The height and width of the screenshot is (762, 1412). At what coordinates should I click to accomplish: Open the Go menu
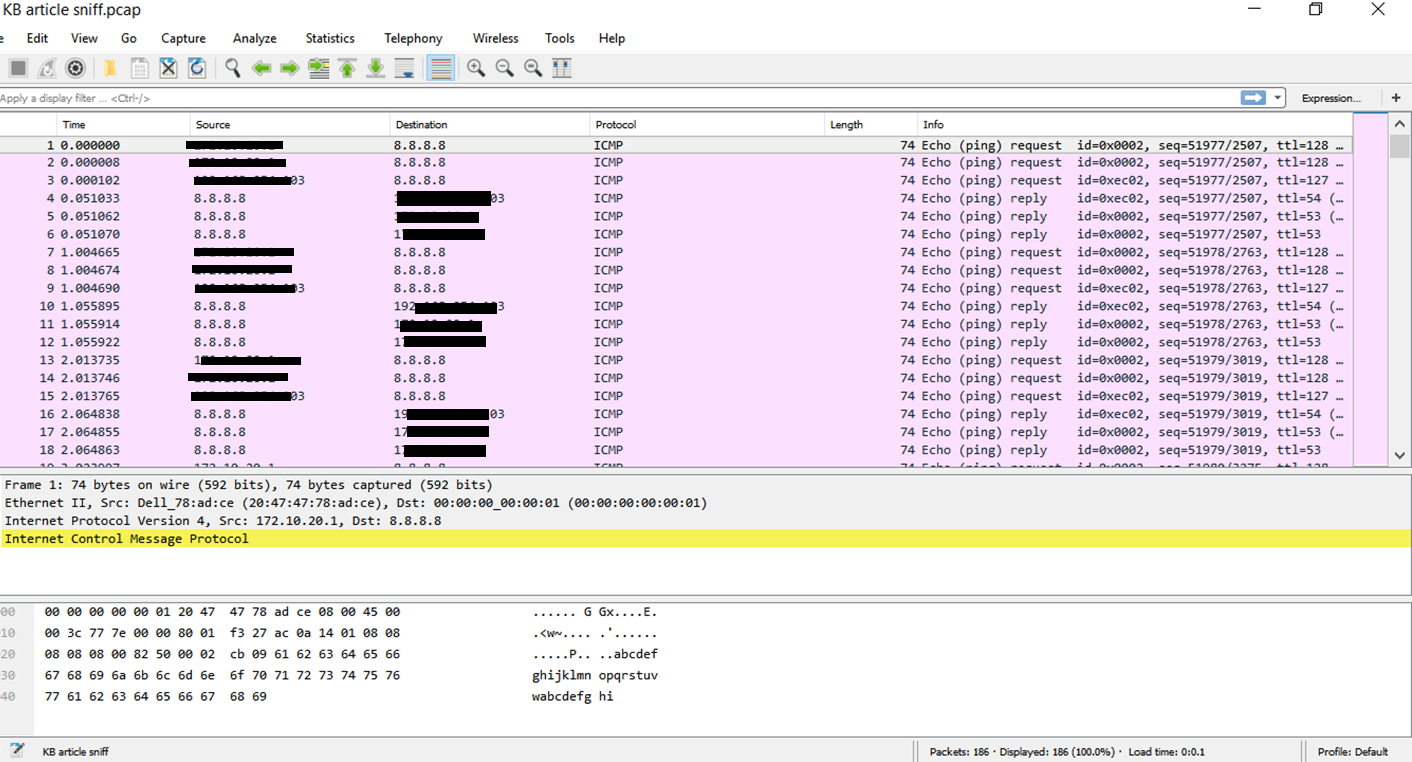point(129,38)
